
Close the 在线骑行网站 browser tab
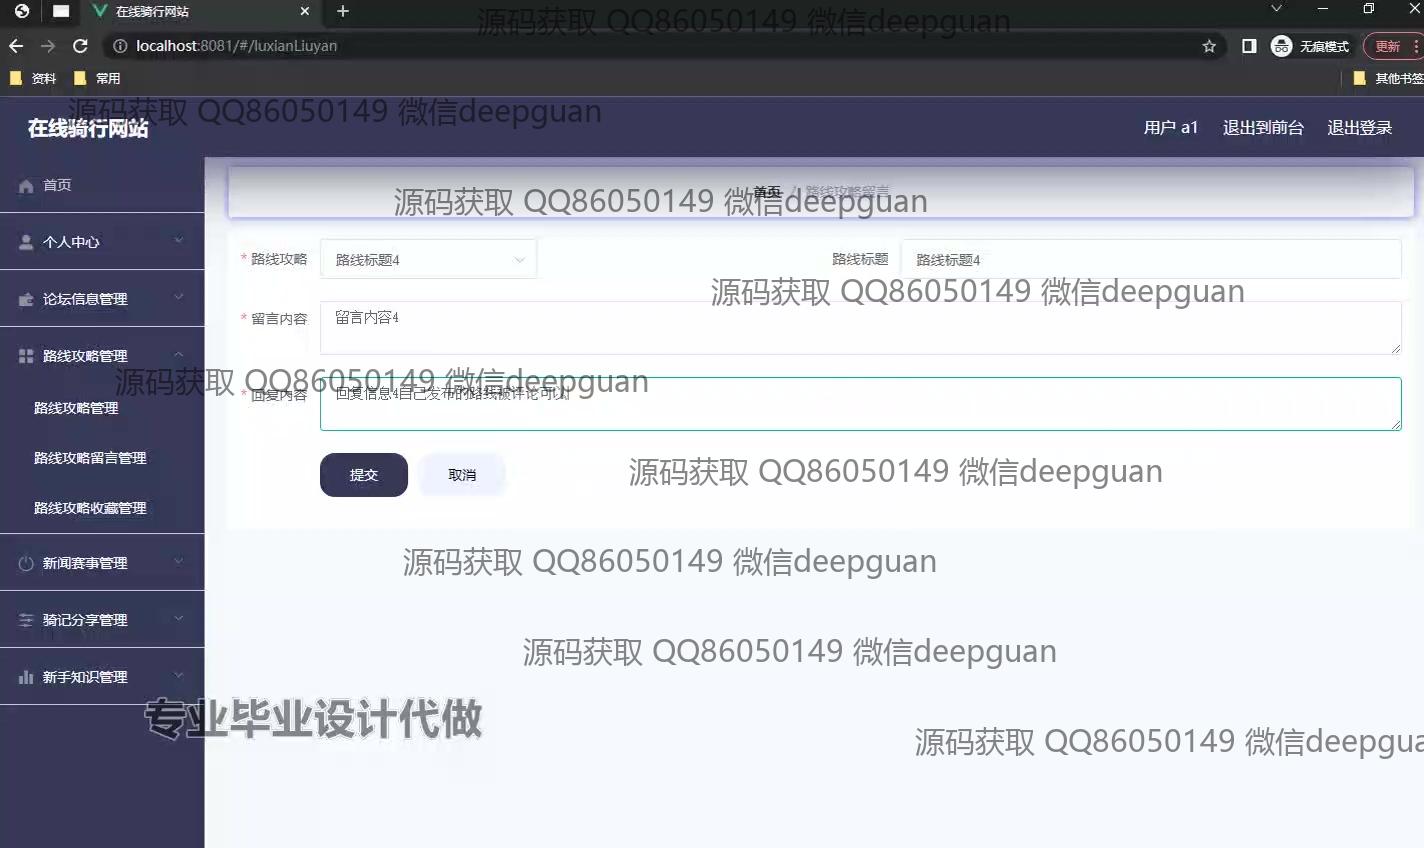(305, 11)
